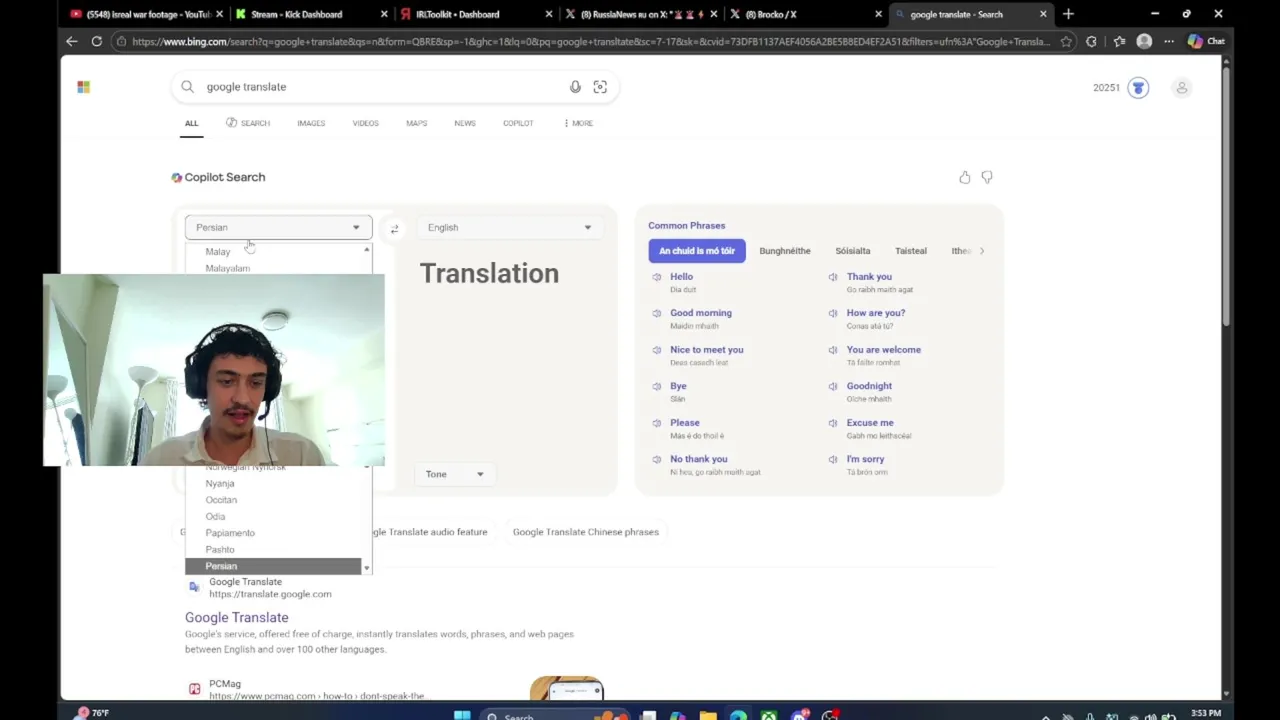The image size is (1280, 720).
Task: Show more phrase categories with right chevron
Action: [x=981, y=251]
